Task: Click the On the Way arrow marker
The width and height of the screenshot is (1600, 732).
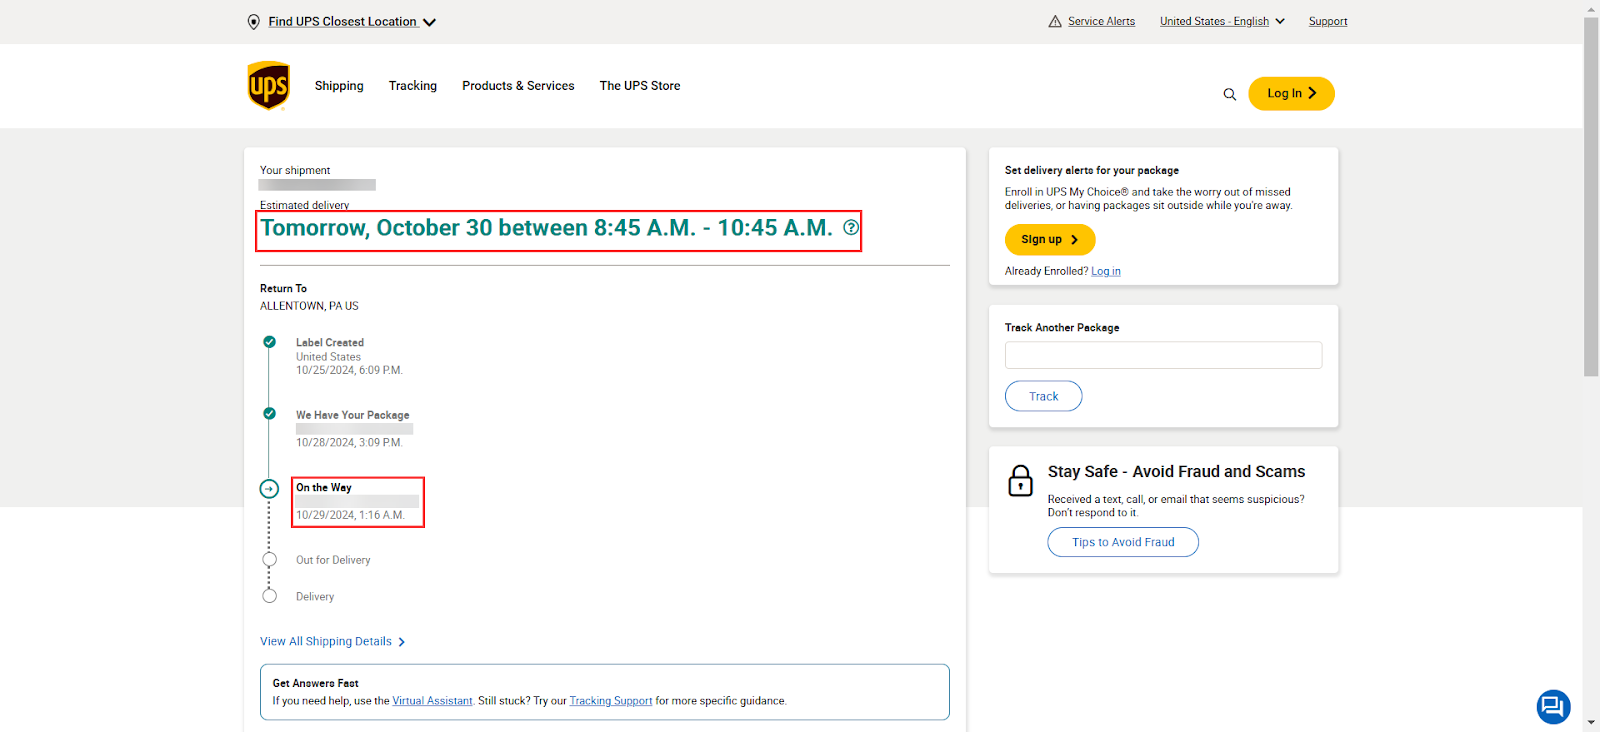Action: [269, 489]
